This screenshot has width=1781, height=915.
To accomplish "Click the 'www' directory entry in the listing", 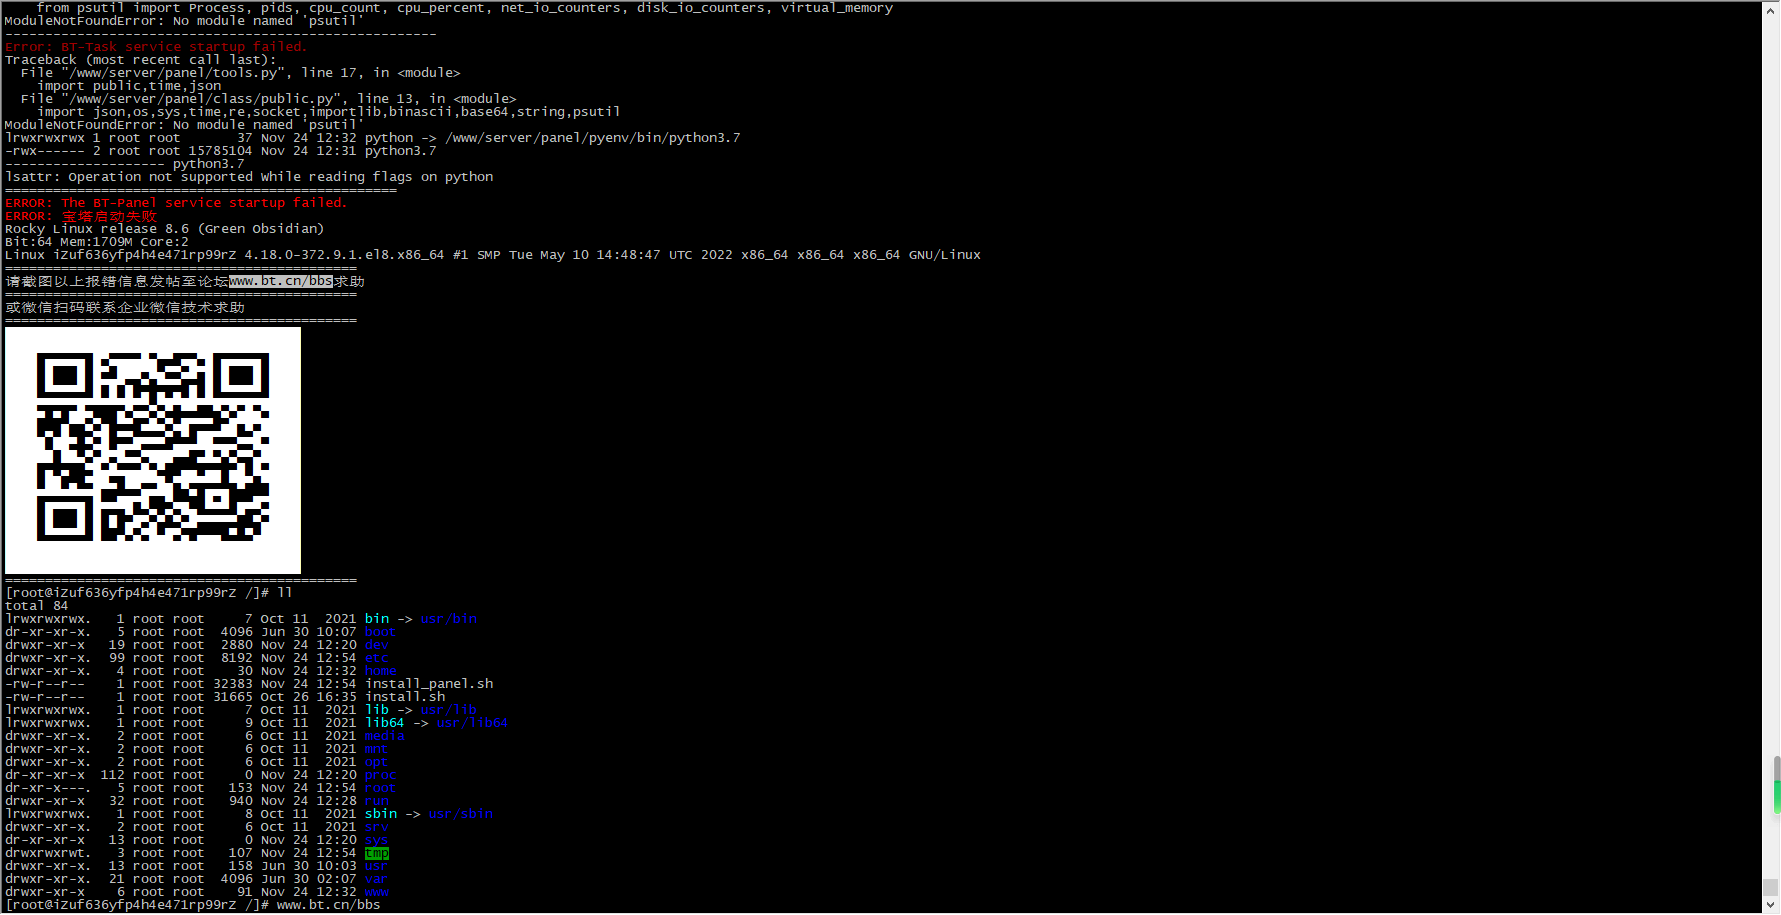I will [377, 892].
